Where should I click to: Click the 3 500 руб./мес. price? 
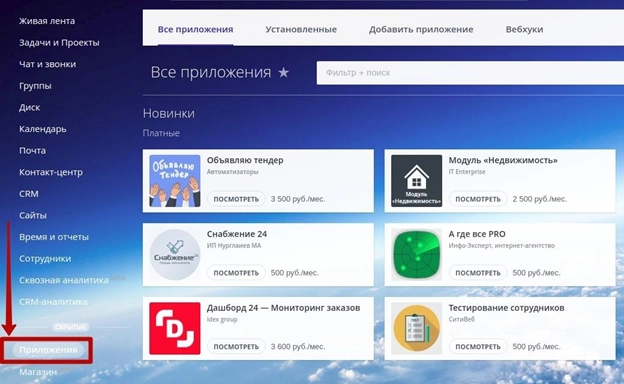298,199
